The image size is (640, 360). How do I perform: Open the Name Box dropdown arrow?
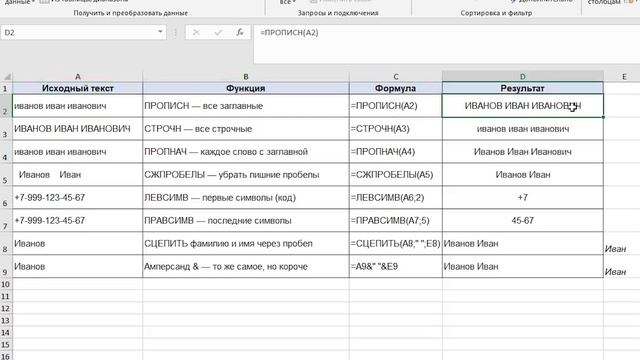point(160,32)
